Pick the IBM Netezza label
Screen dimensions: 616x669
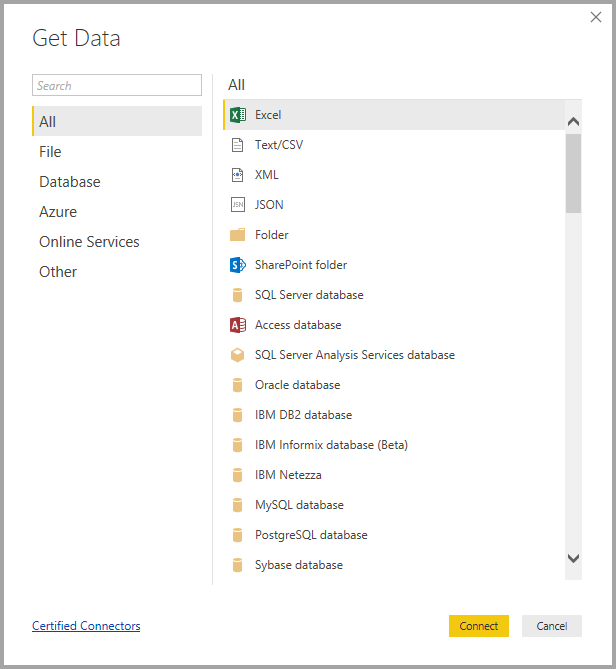[288, 475]
